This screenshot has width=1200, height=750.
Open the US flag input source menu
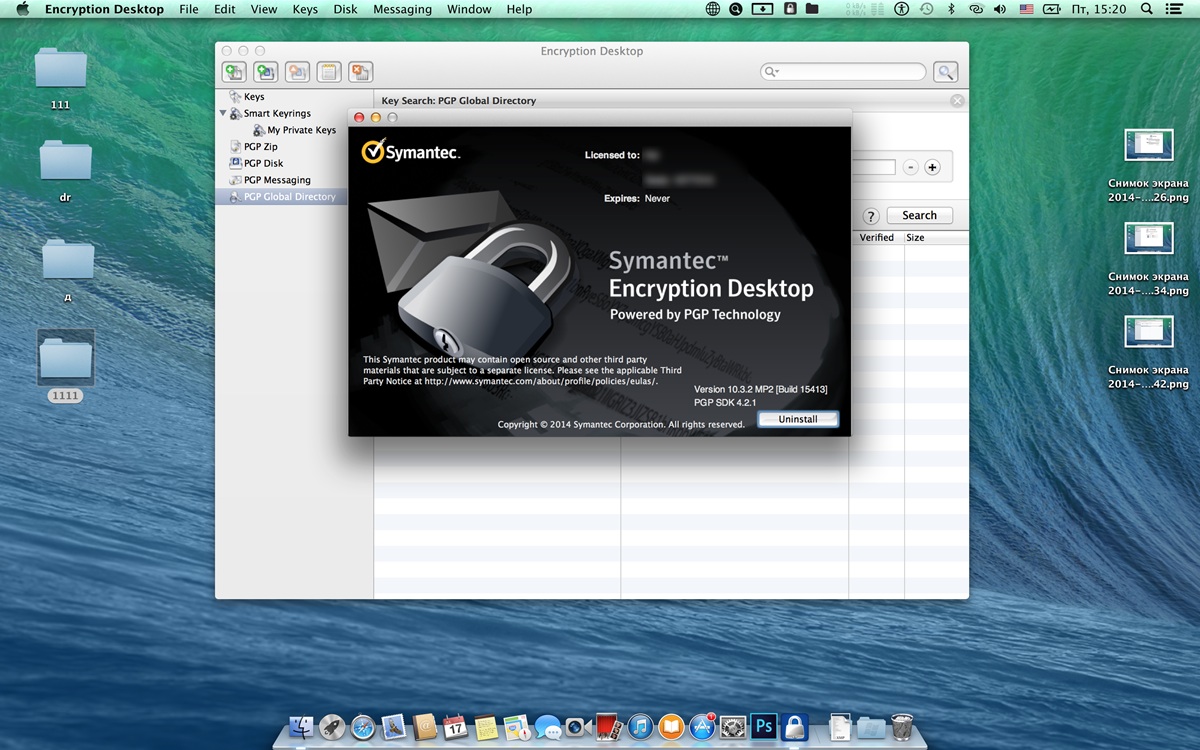[x=1026, y=9]
